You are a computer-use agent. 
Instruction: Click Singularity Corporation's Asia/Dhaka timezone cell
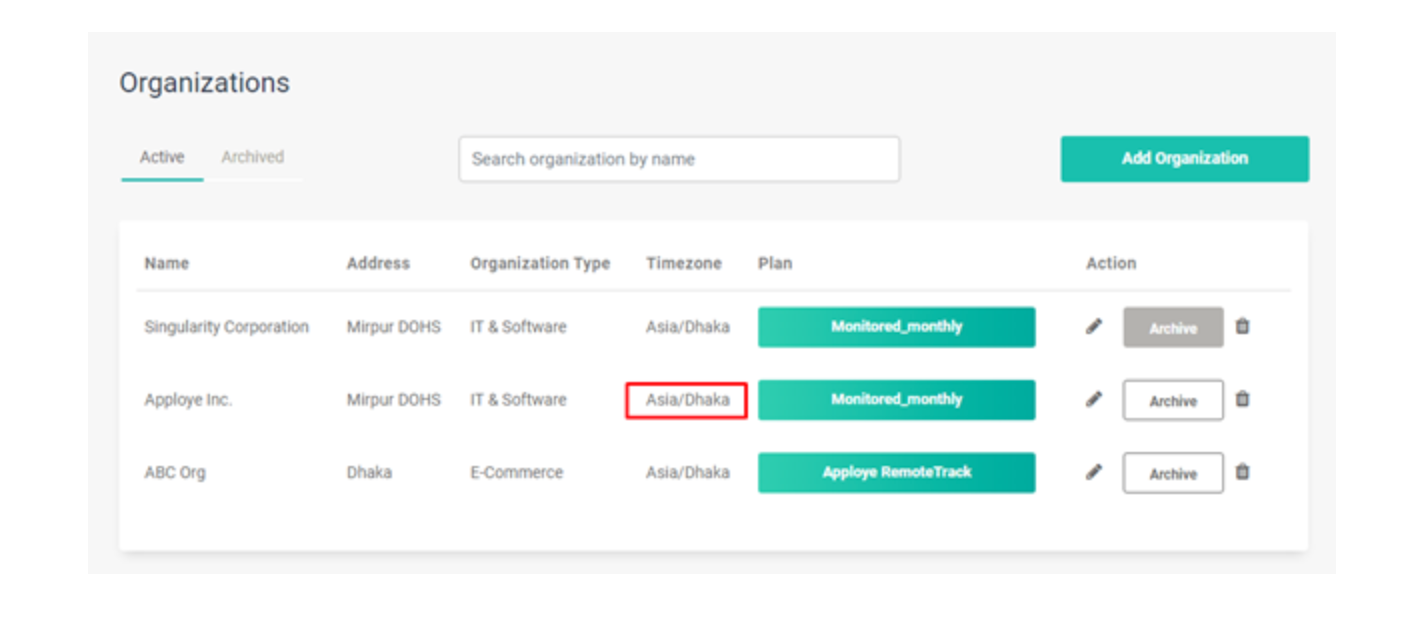[x=688, y=327]
